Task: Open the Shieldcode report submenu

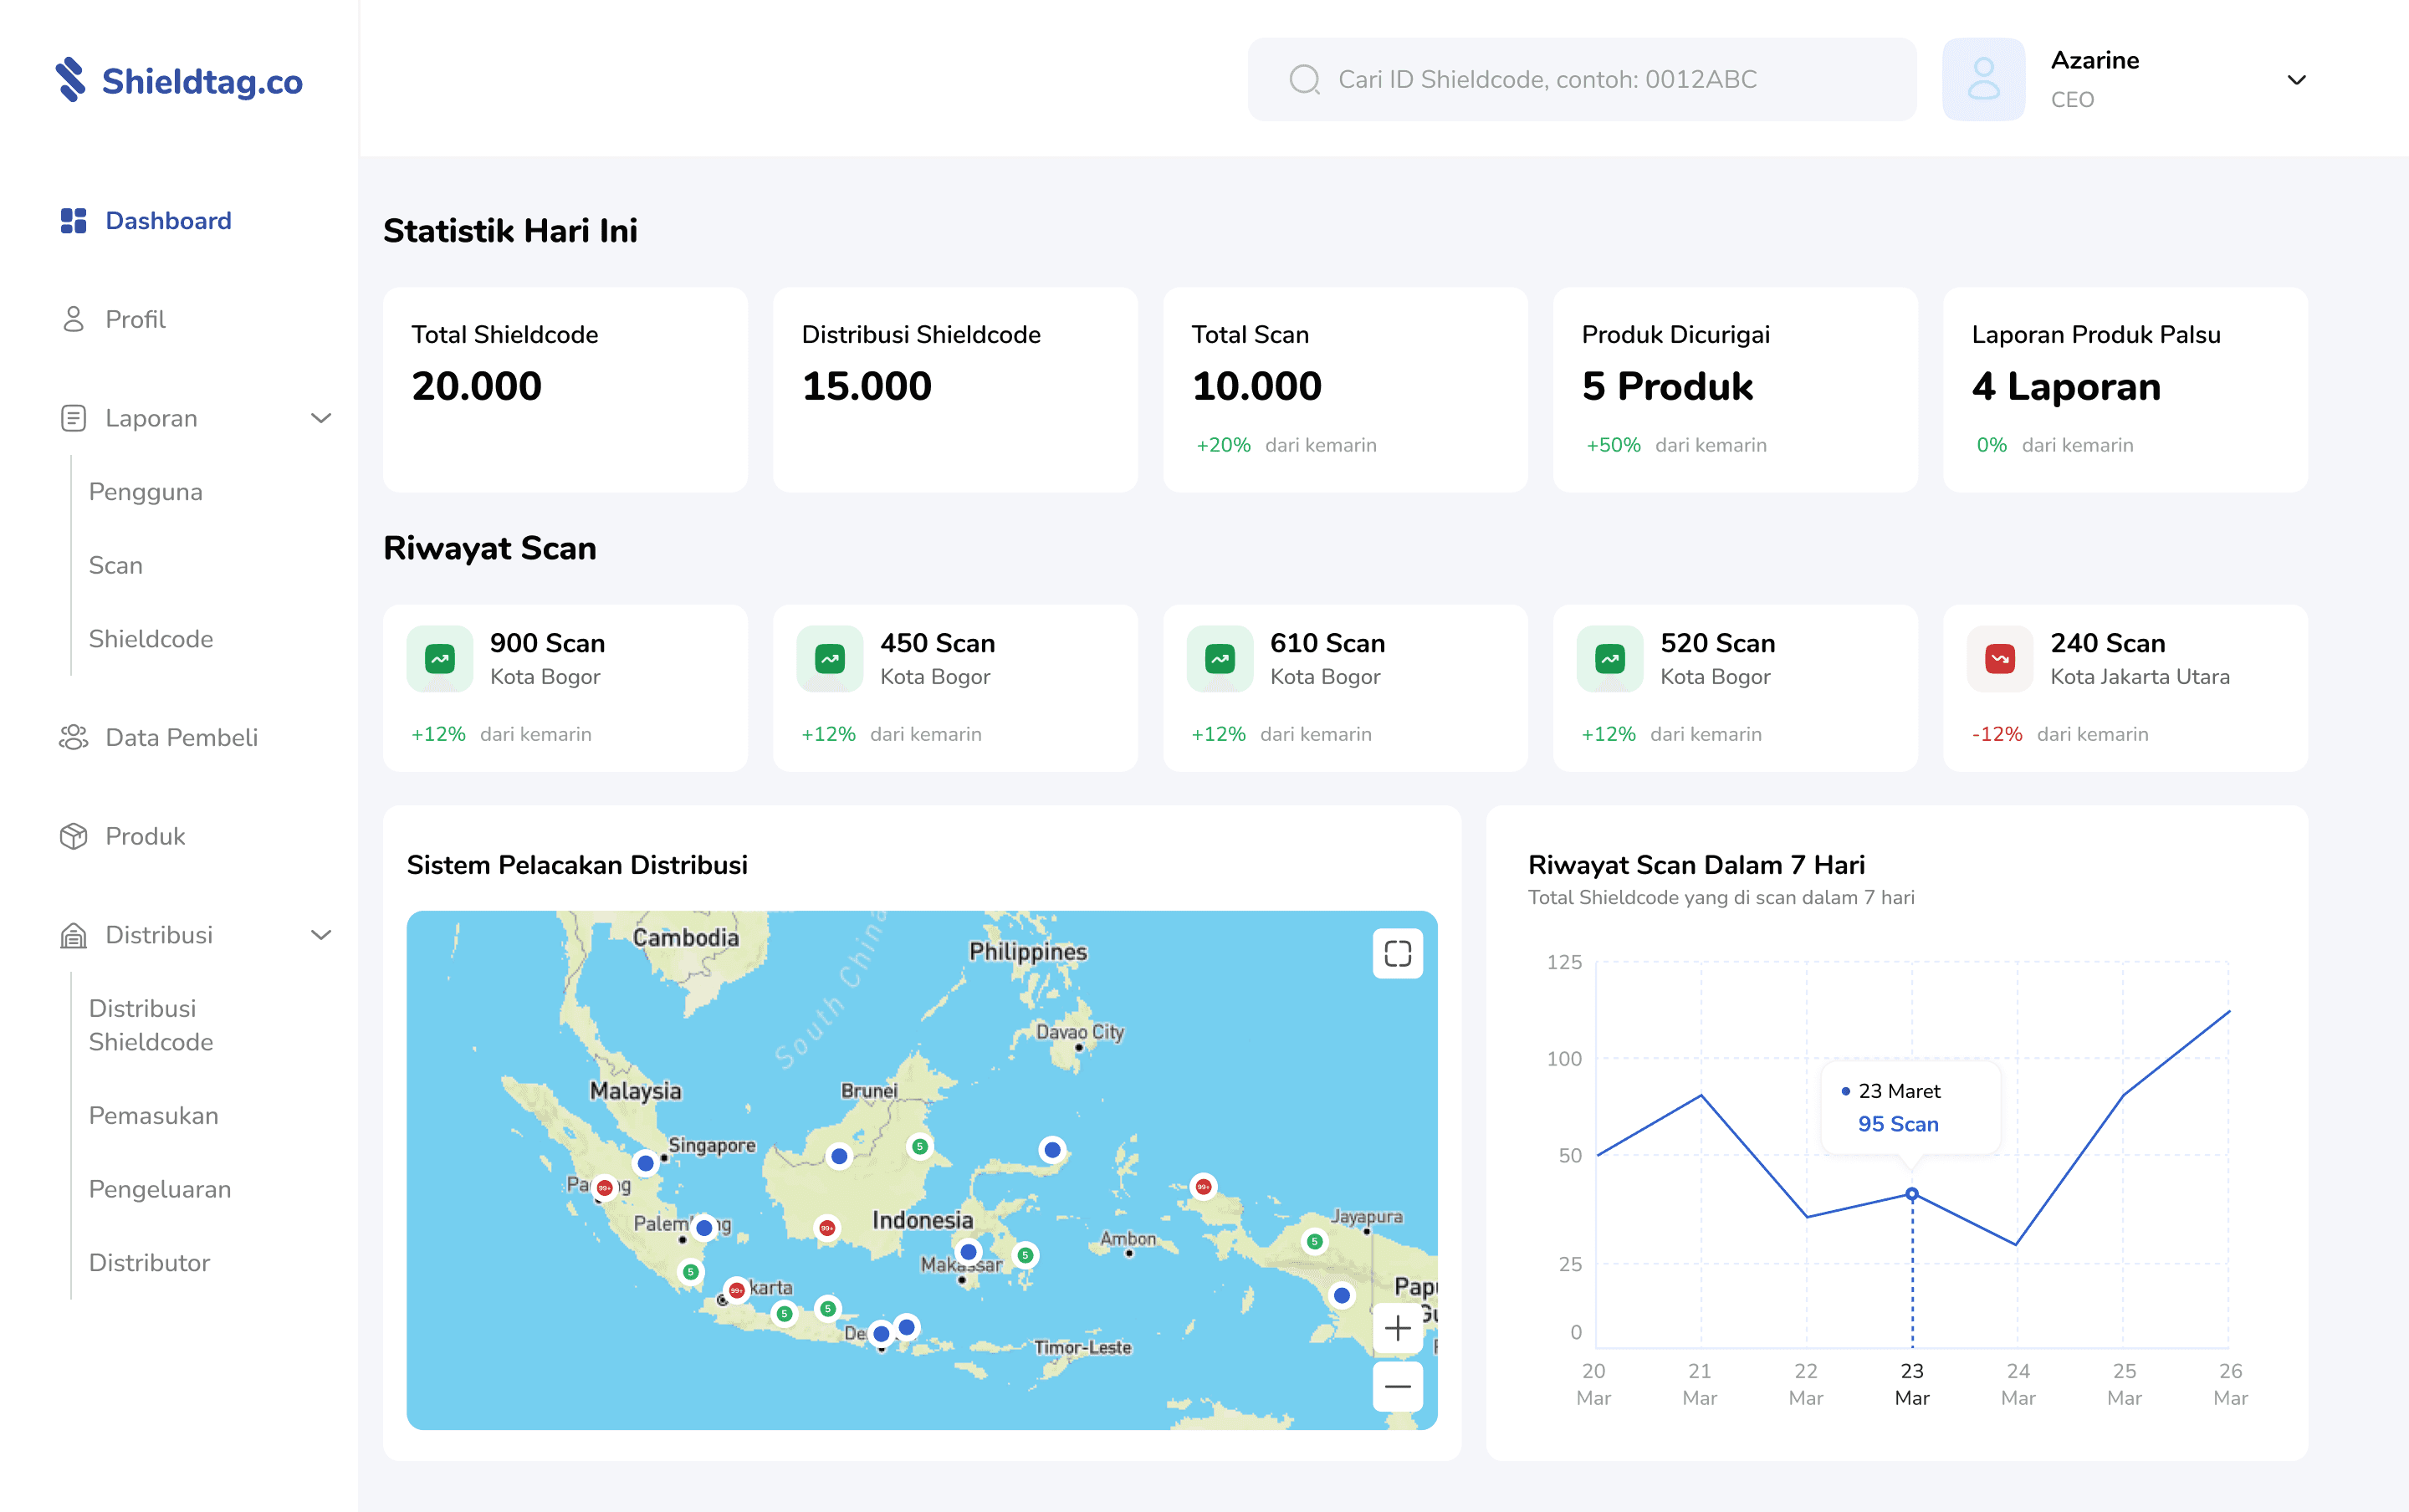Action: point(151,638)
